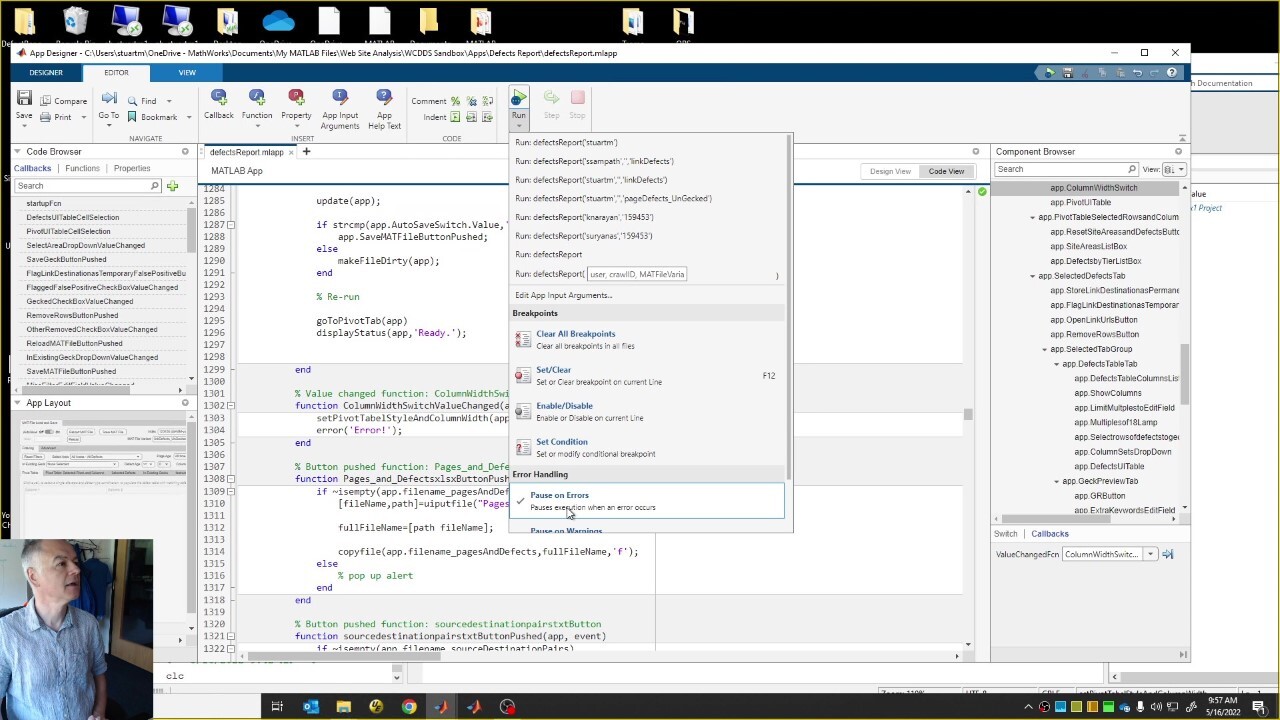1280x720 pixels.
Task: Open the ValueChangedFcn callback dropdown
Action: [x=1150, y=554]
